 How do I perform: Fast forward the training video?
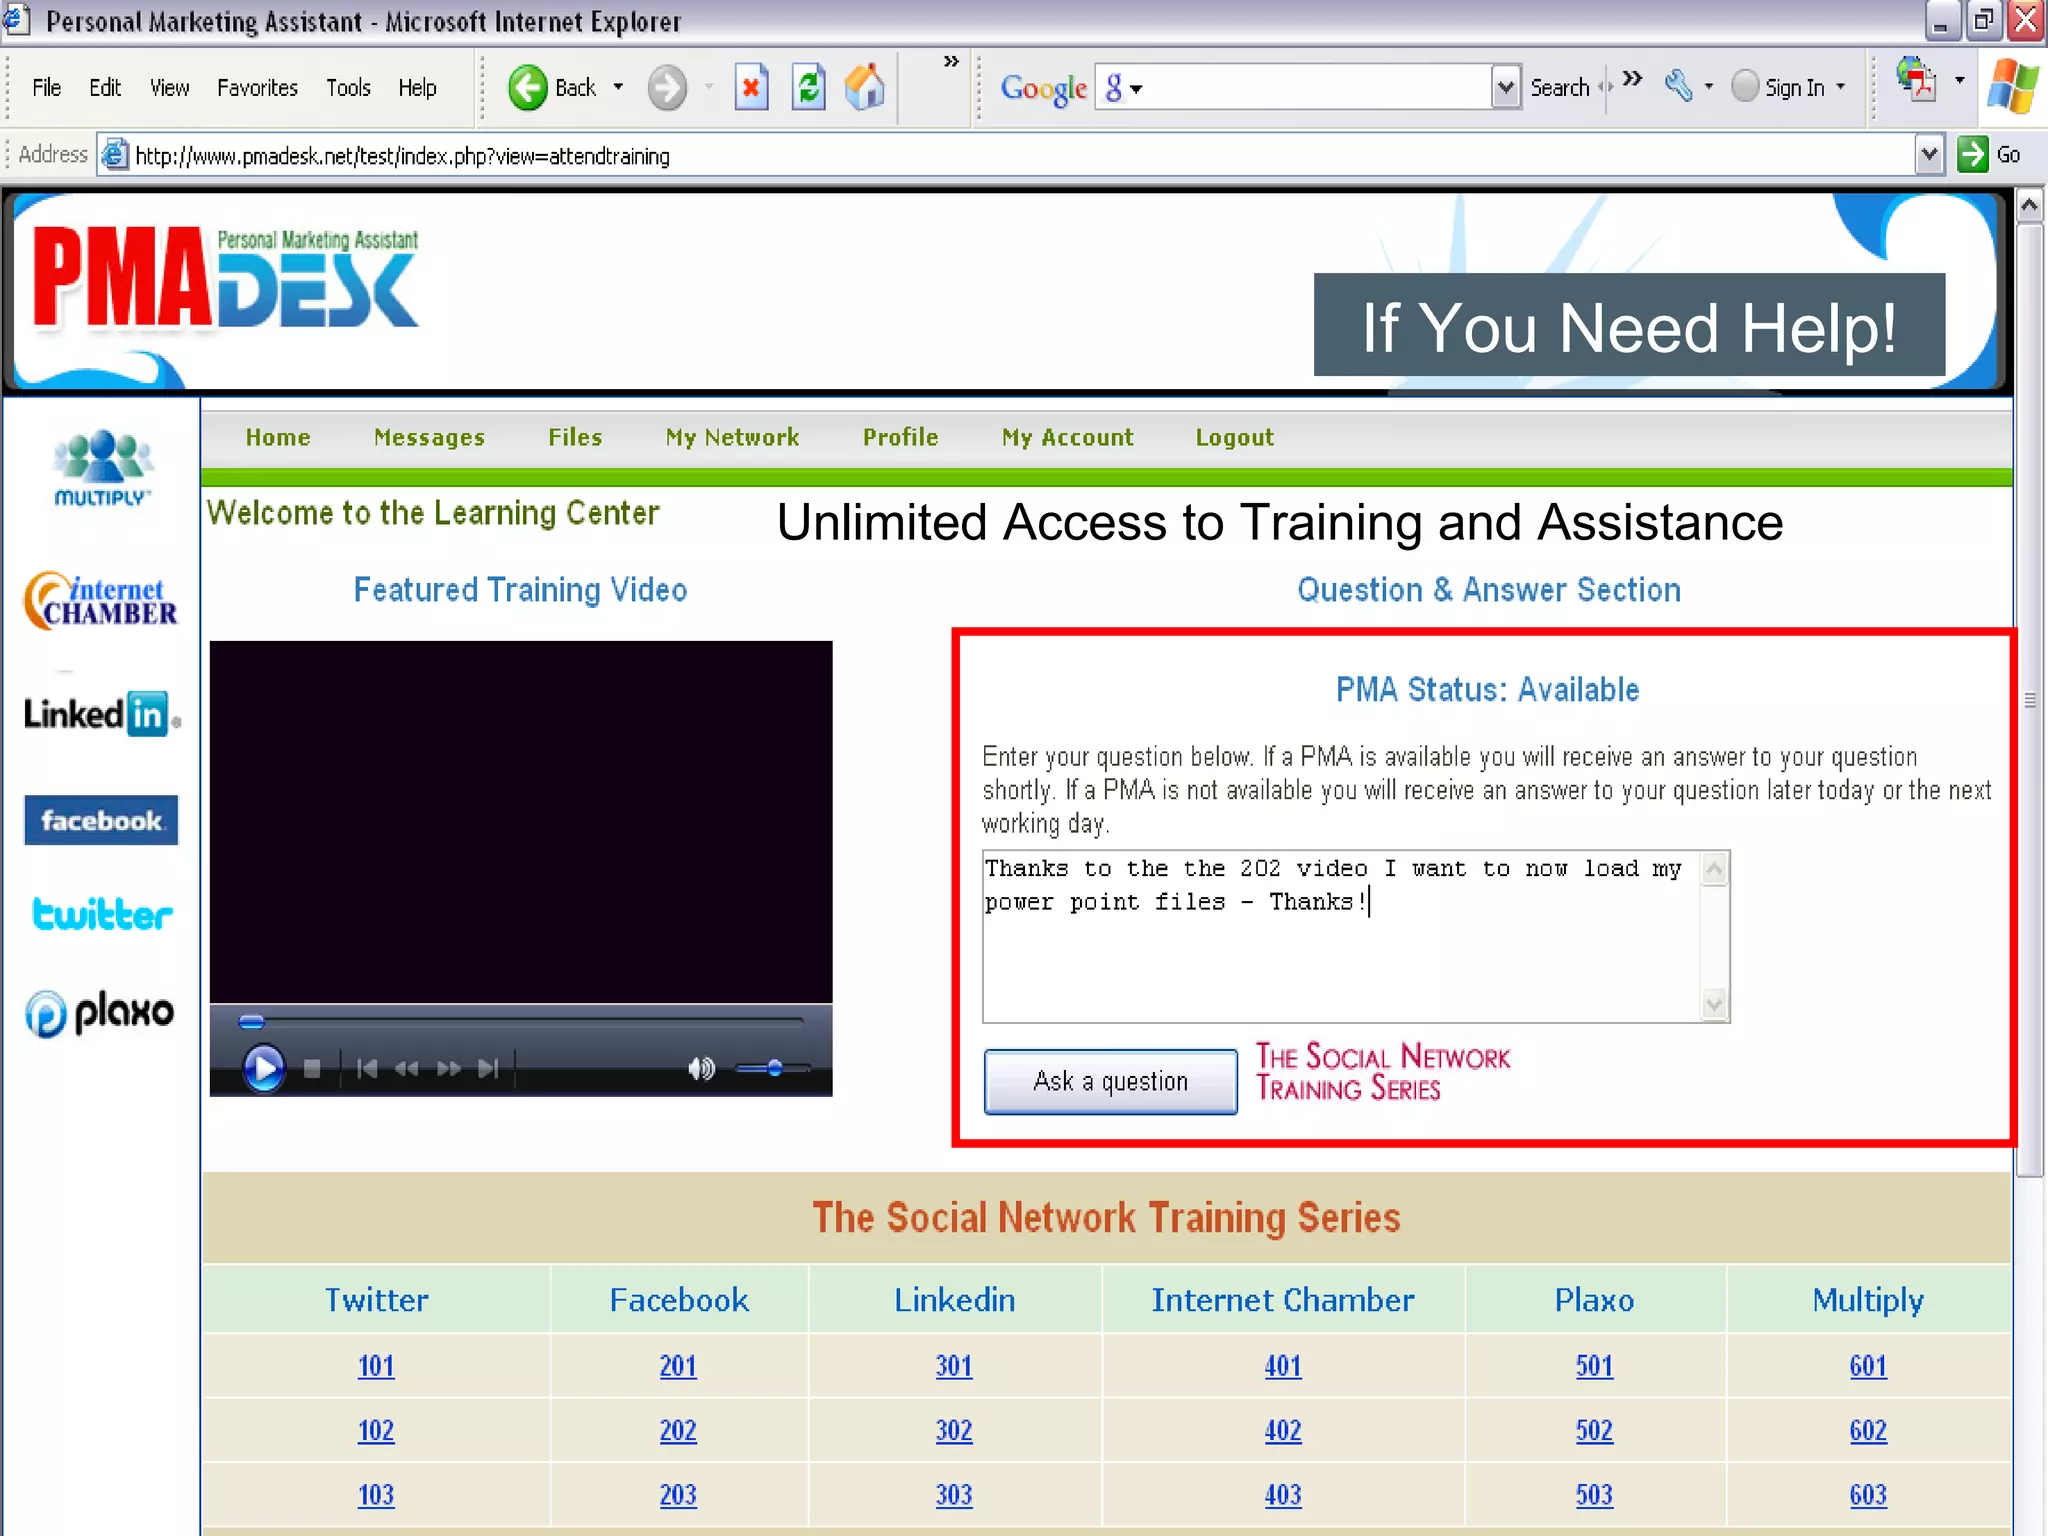pyautogui.click(x=449, y=1069)
